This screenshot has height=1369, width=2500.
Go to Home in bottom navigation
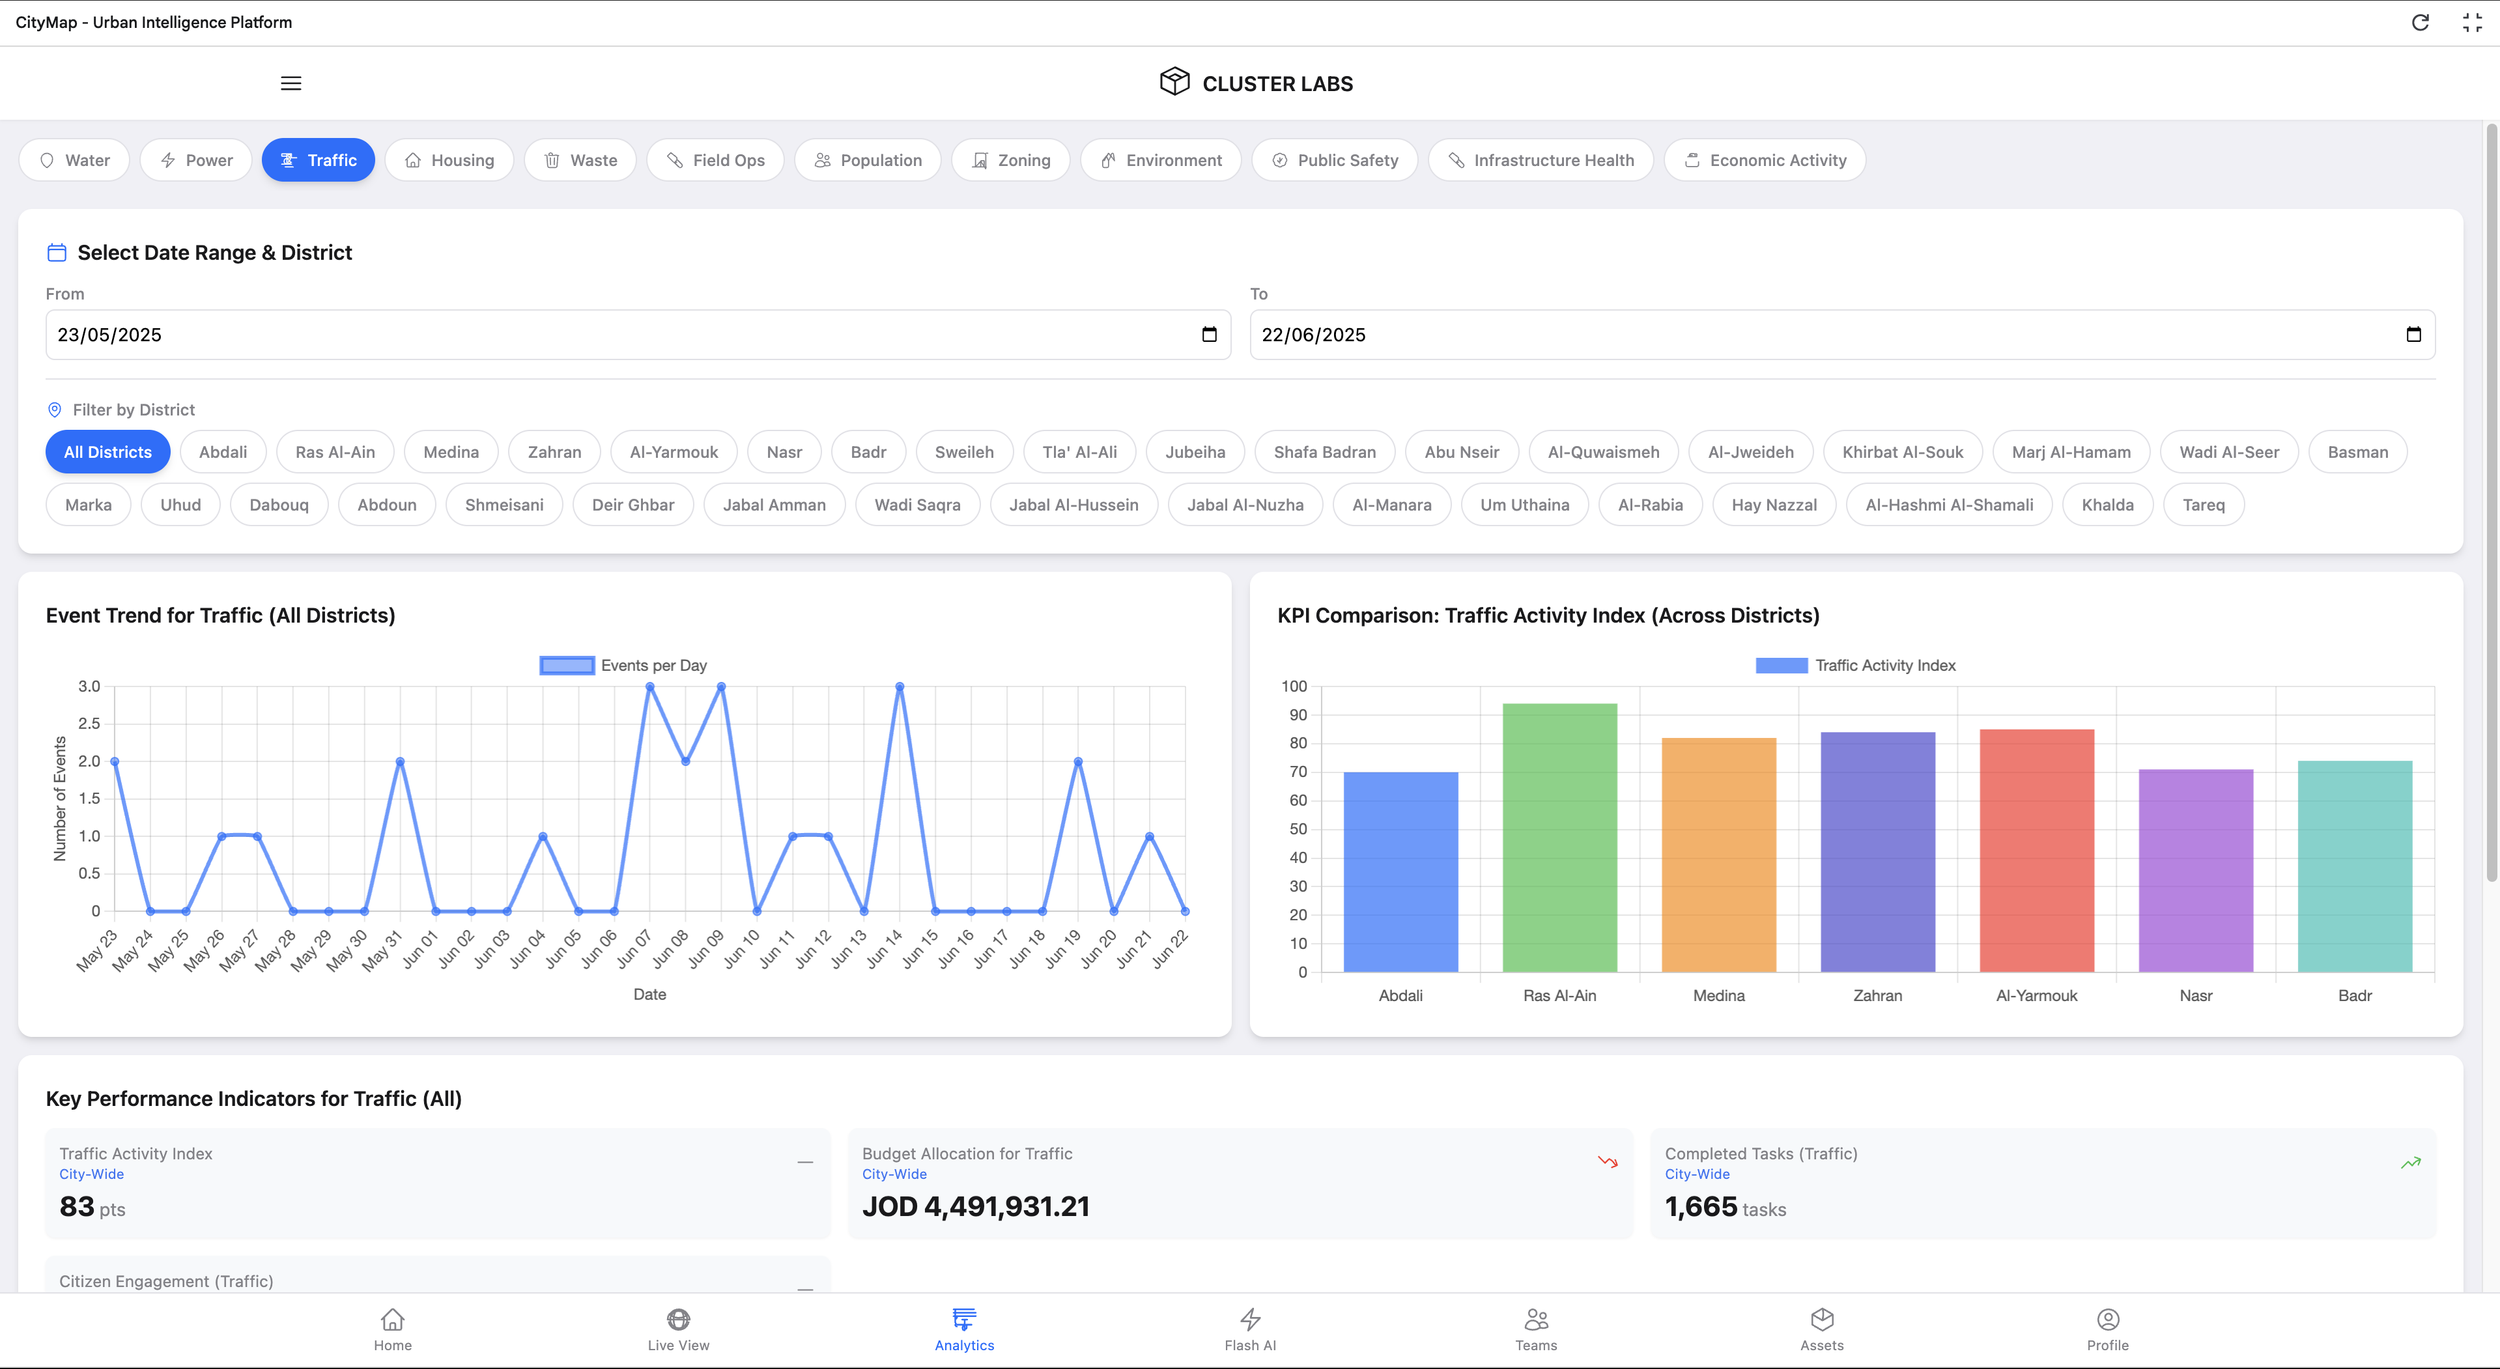(x=393, y=1330)
